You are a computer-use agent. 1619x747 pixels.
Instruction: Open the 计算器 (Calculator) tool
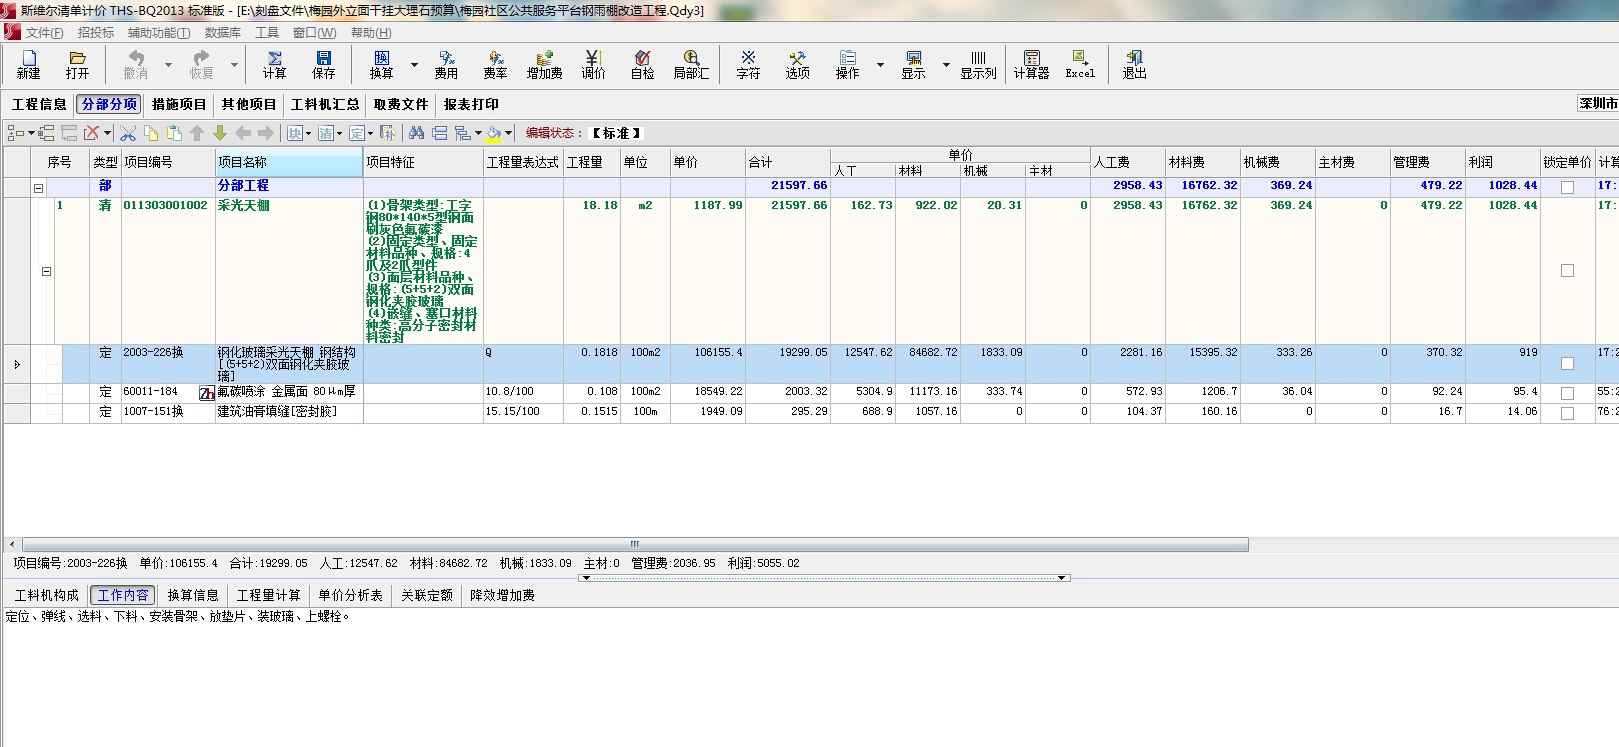[1031, 65]
